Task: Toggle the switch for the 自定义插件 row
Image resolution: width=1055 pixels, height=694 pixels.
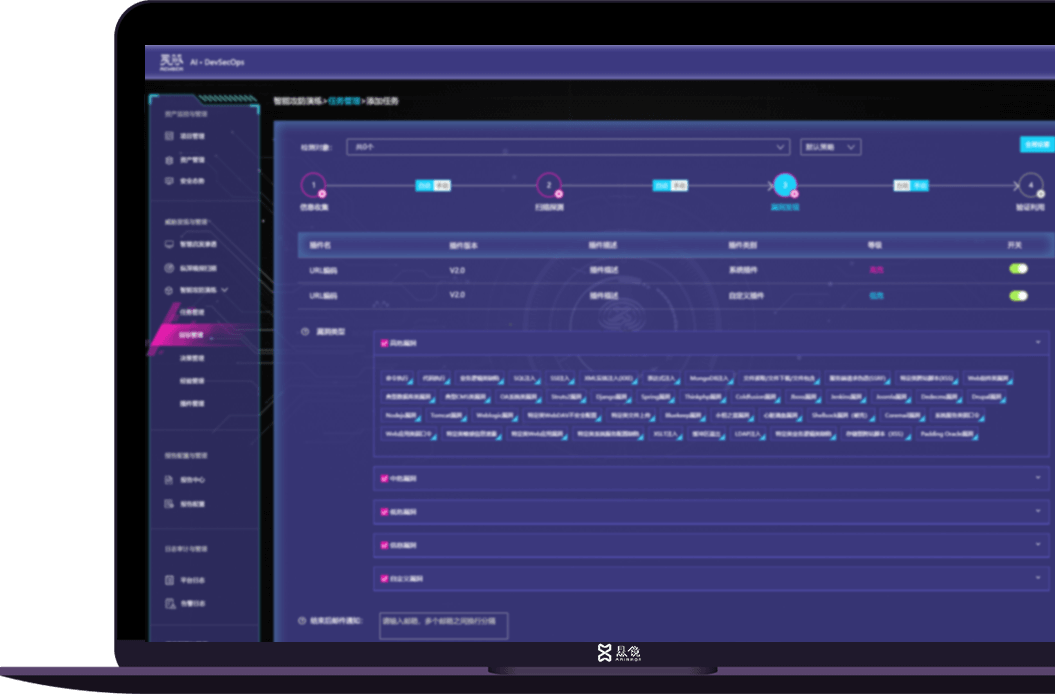Action: click(x=1018, y=295)
